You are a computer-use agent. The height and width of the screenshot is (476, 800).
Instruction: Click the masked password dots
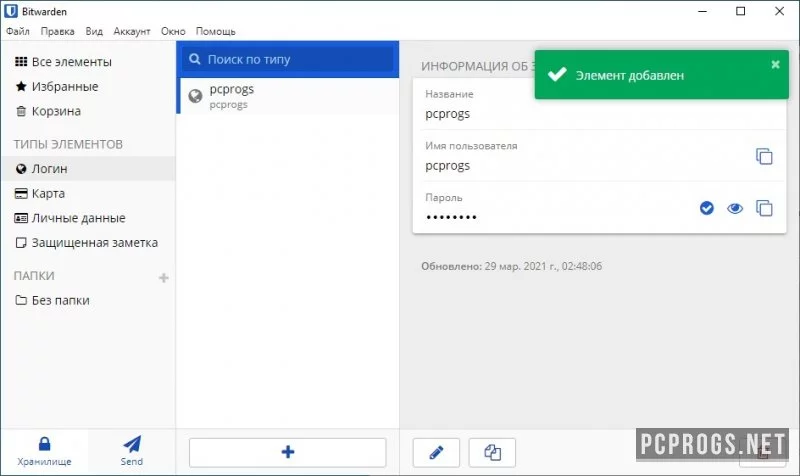tap(452, 217)
